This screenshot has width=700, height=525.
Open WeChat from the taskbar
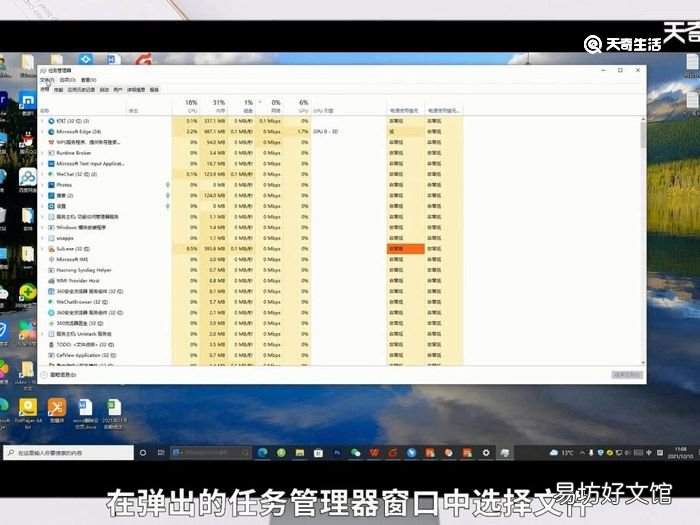356,453
